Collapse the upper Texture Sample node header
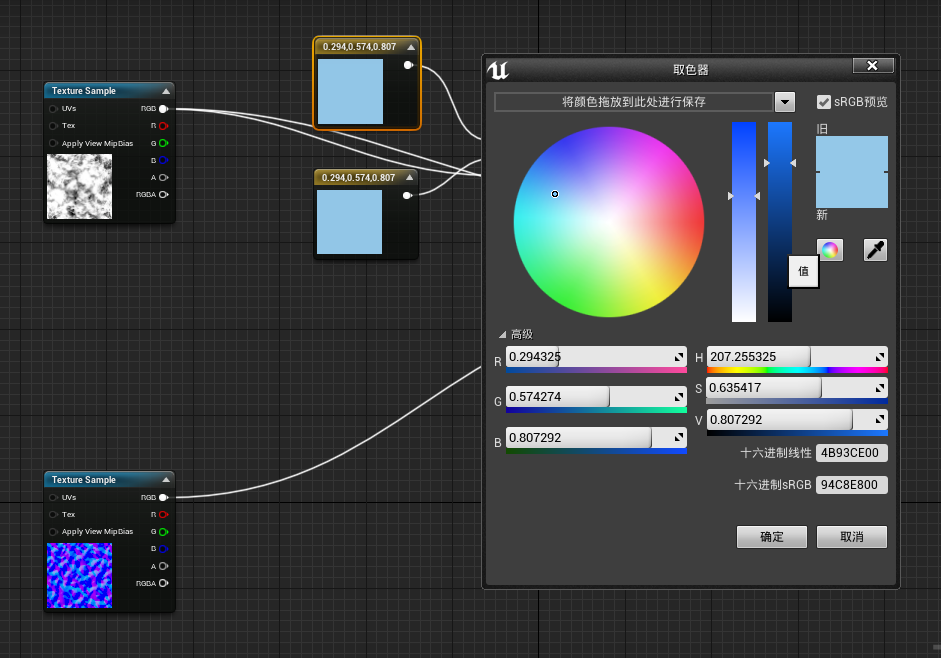The height and width of the screenshot is (658, 941). pos(166,90)
